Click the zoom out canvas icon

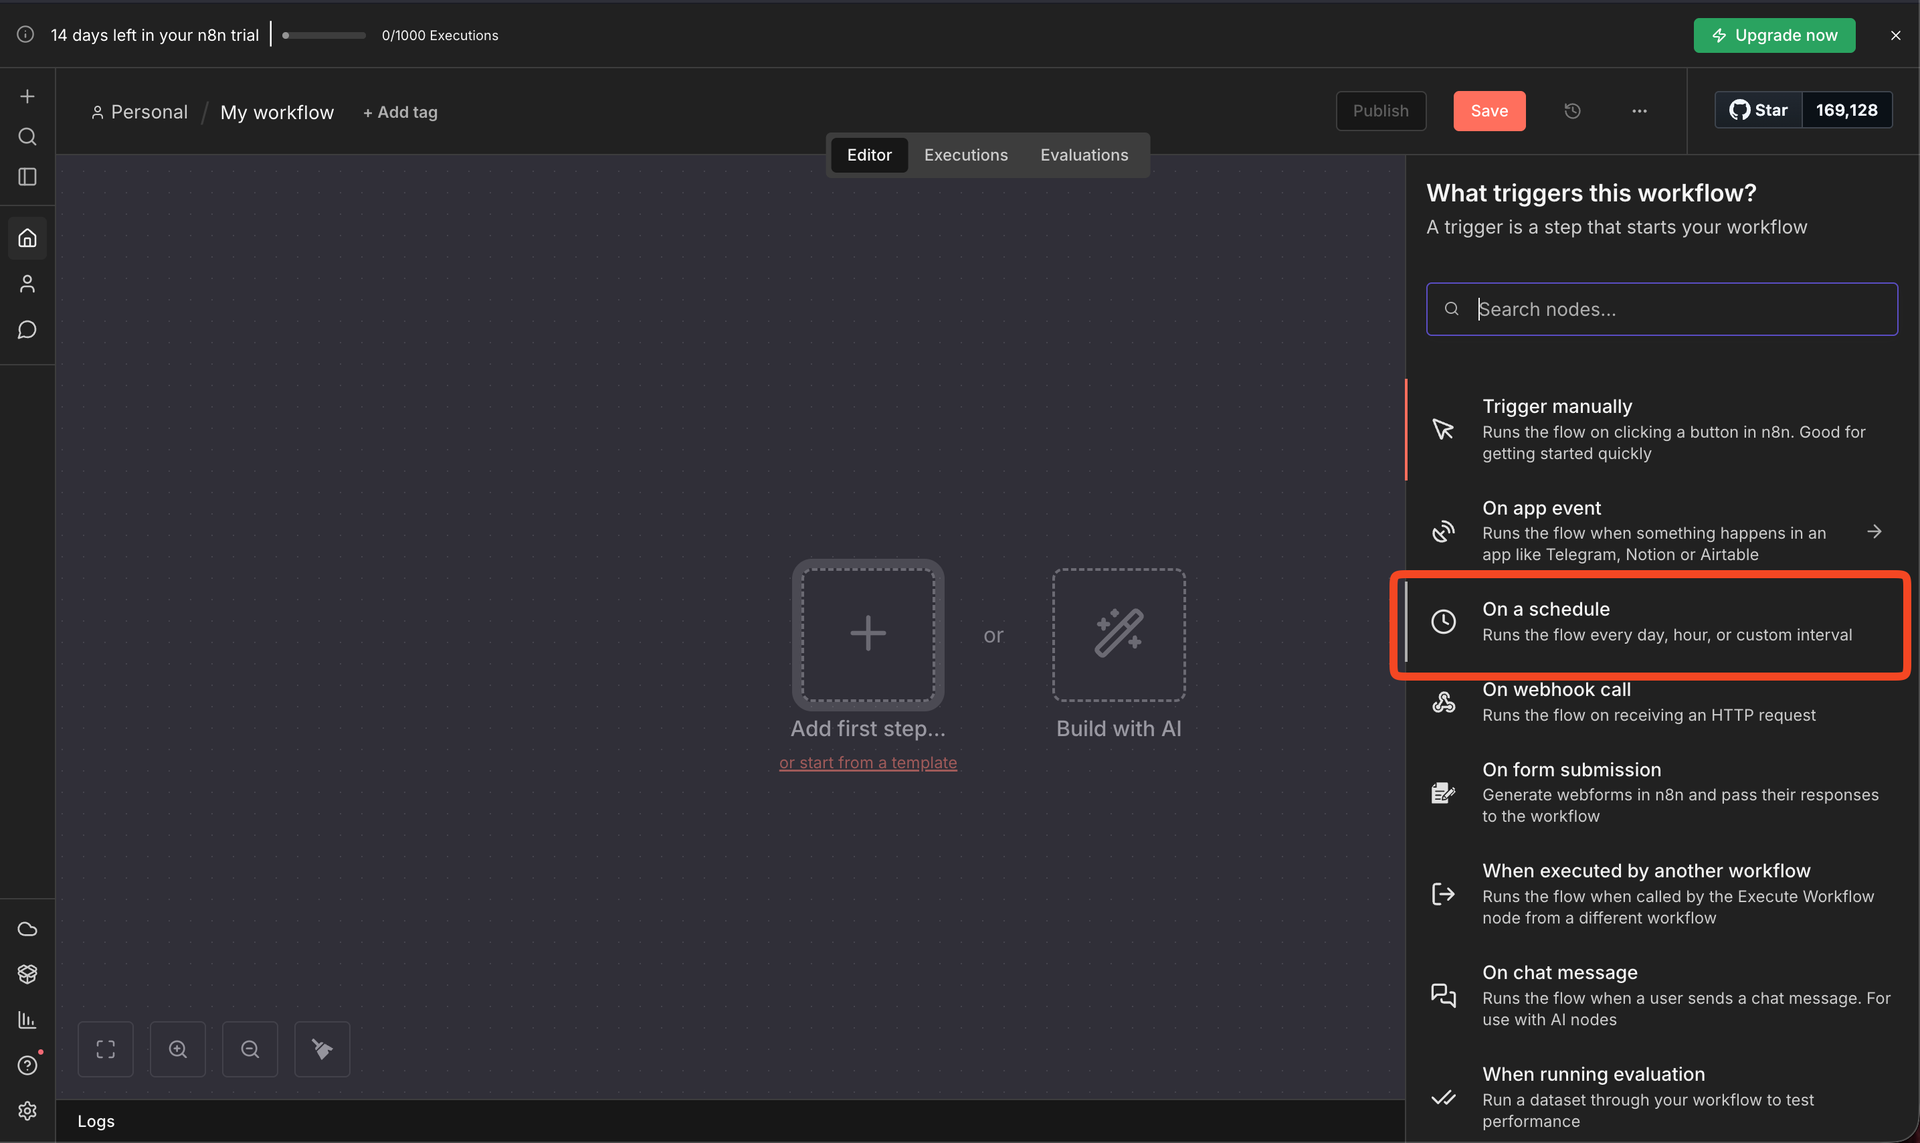(250, 1049)
